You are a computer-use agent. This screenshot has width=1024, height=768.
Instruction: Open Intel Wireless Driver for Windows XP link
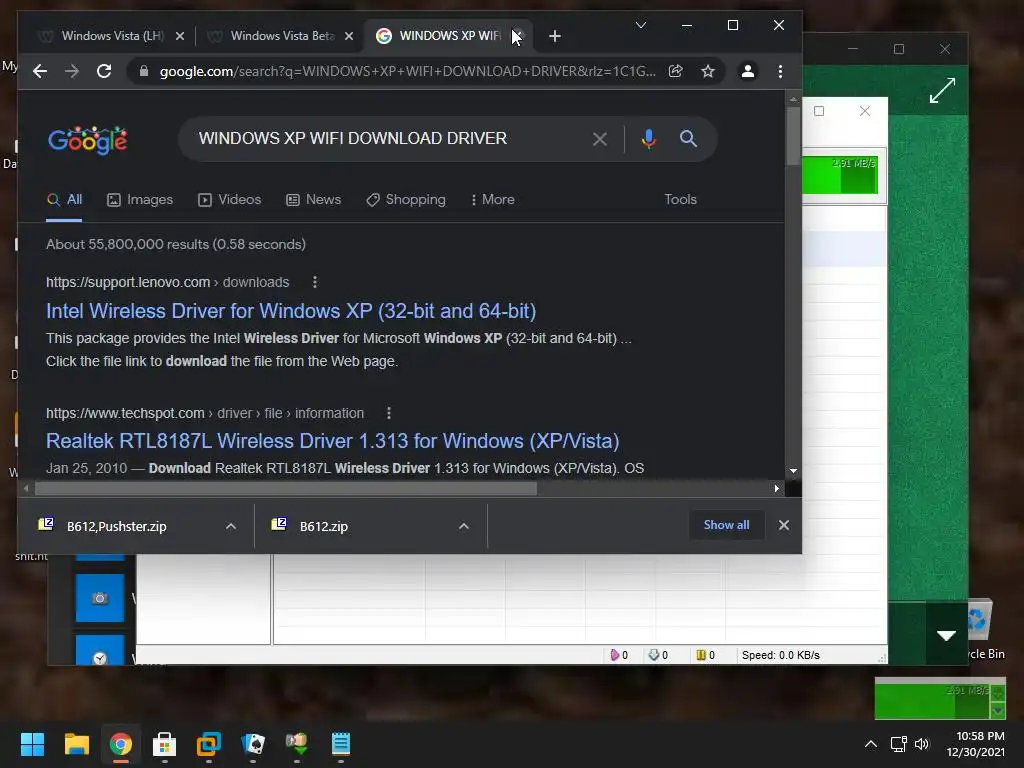click(x=291, y=311)
